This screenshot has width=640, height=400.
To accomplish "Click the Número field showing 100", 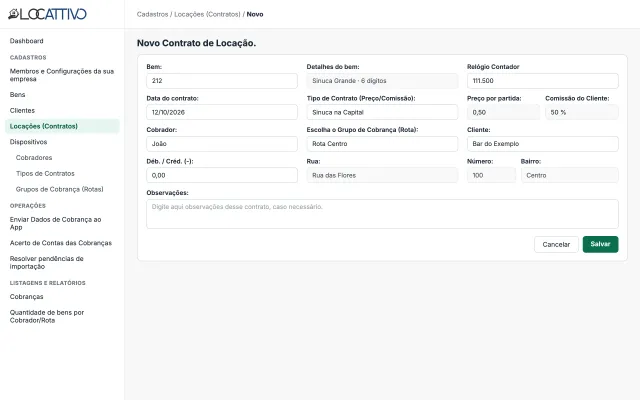I will pyautogui.click(x=491, y=175).
